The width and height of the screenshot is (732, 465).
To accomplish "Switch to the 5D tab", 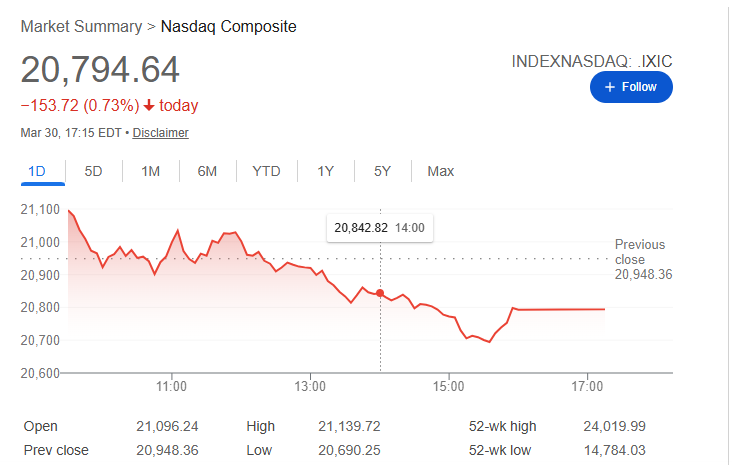I will coord(94,171).
